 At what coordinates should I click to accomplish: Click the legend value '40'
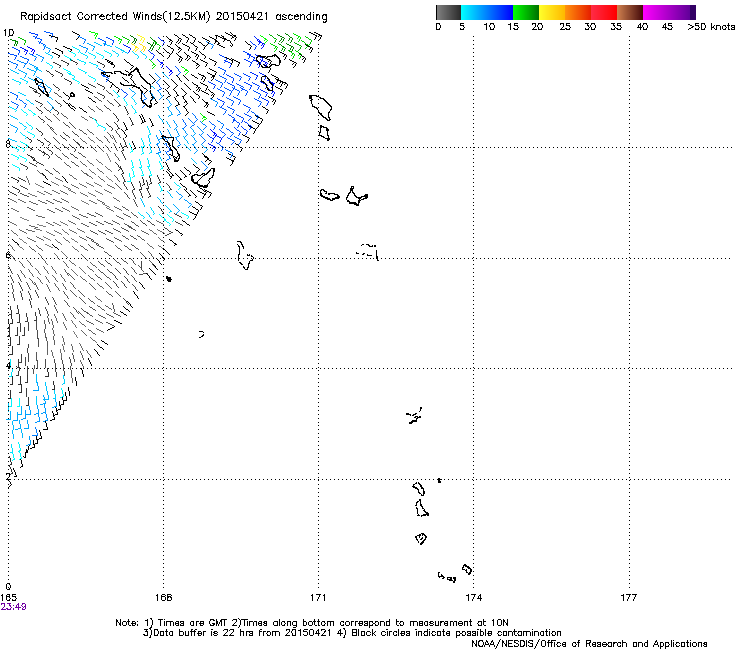coord(642,27)
